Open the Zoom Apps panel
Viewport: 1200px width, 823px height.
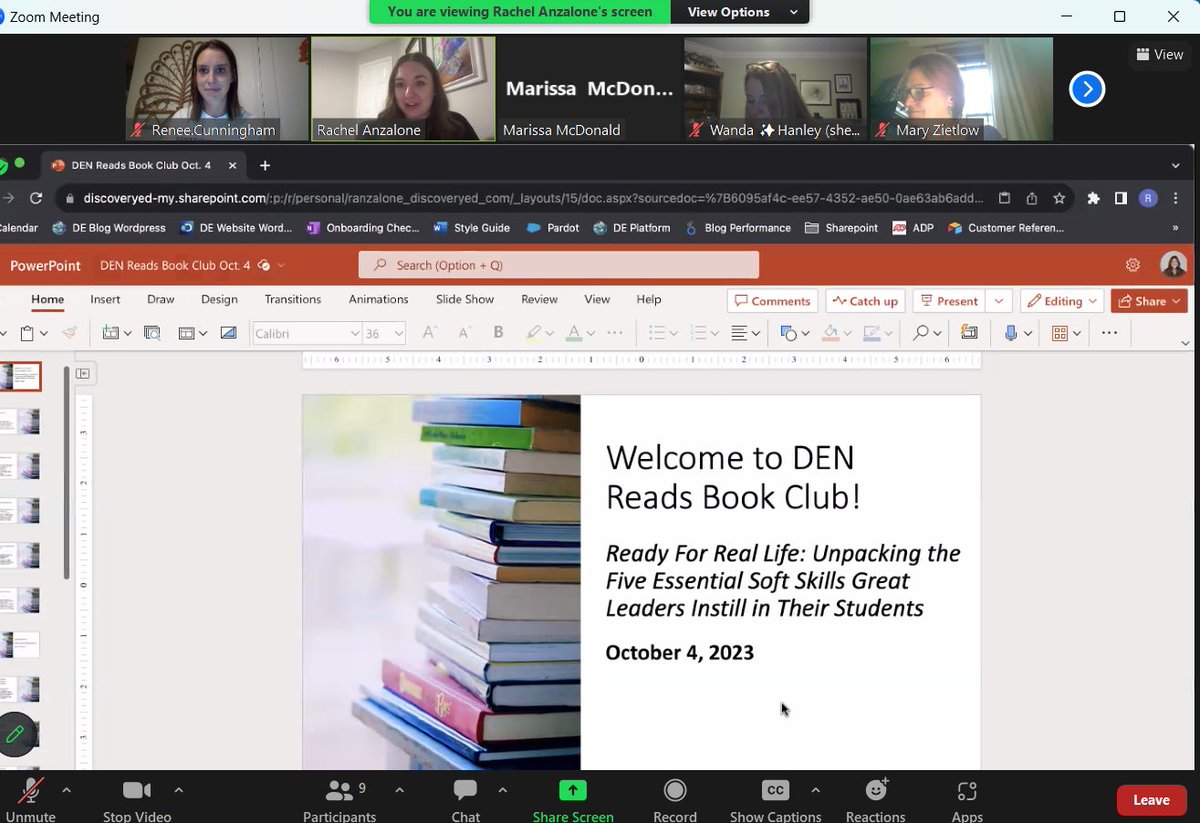point(967,800)
